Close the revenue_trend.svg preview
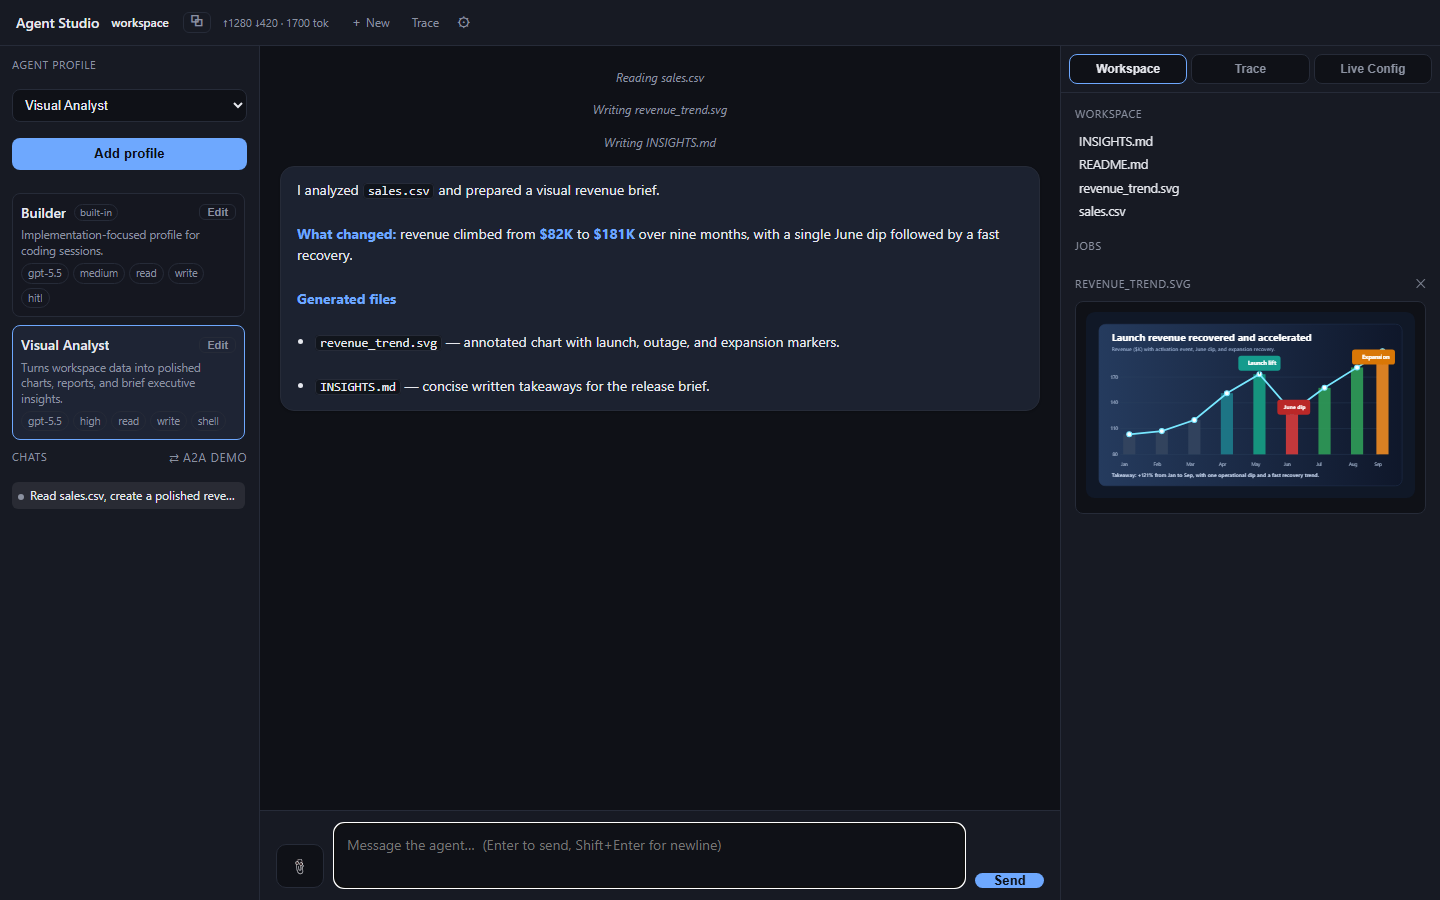Screen dimensions: 1440x900 click(1420, 284)
